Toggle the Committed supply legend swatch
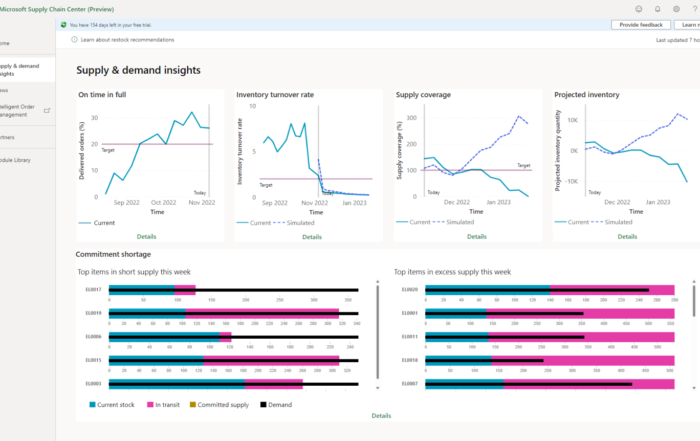 tap(193, 404)
